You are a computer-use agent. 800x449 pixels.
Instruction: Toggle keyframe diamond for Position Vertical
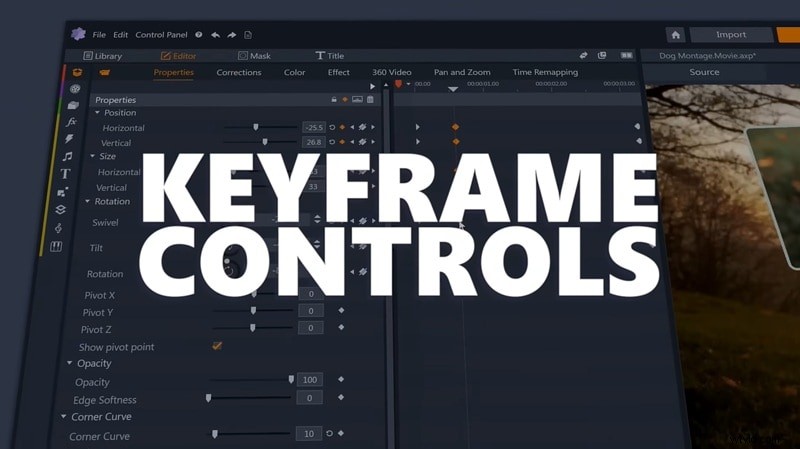(x=342, y=143)
